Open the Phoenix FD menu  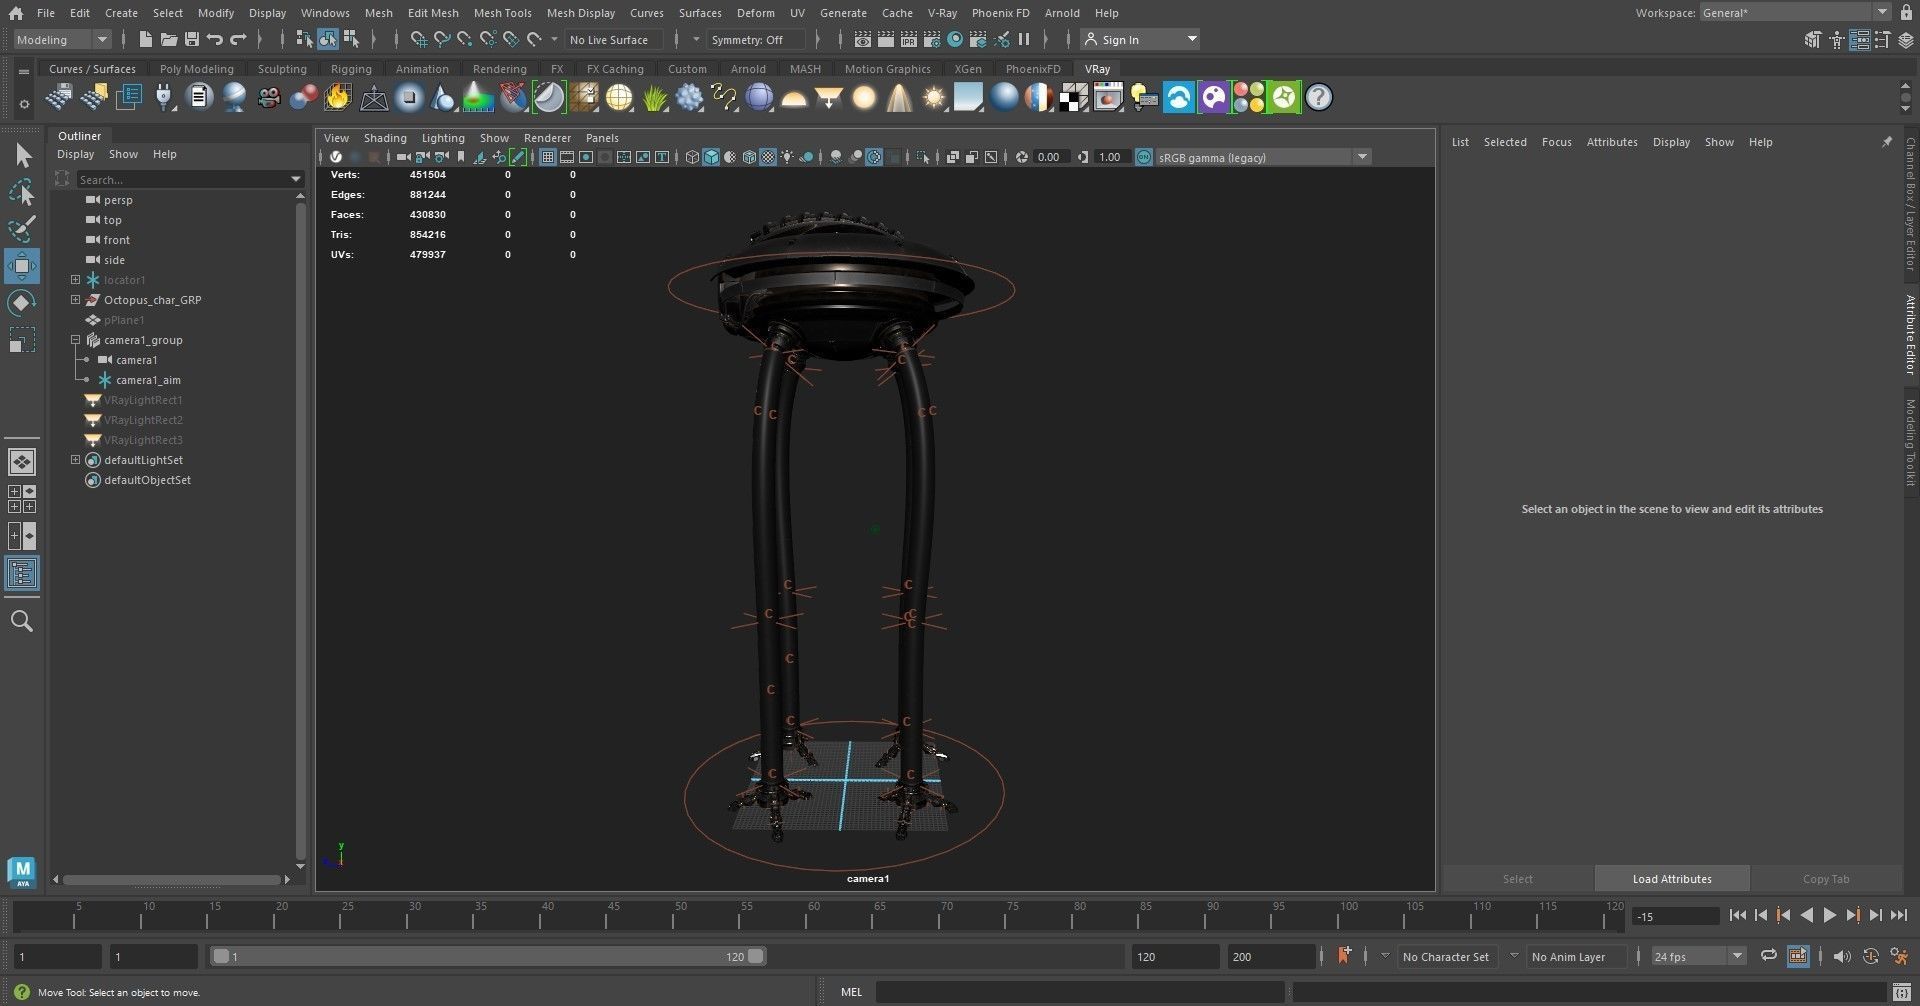pos(1000,13)
